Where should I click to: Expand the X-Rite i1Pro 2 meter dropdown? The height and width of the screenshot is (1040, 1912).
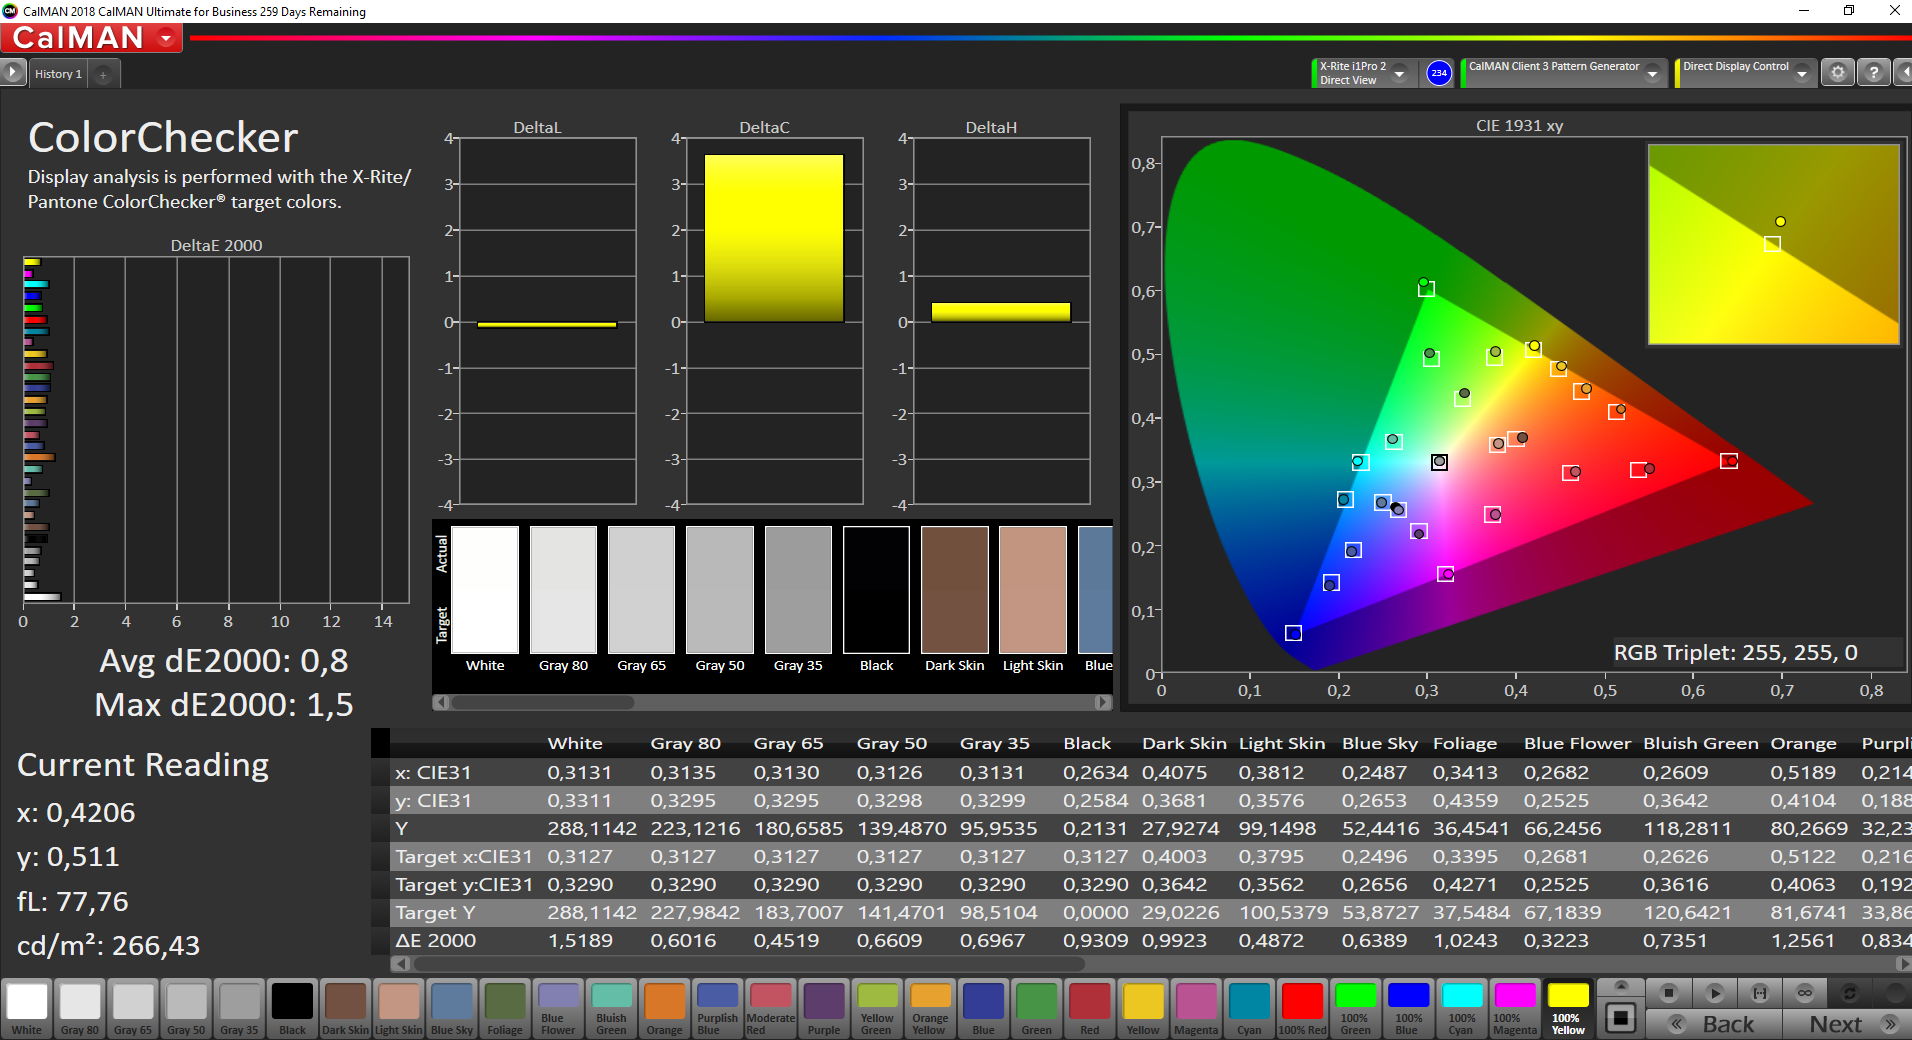(x=1399, y=73)
